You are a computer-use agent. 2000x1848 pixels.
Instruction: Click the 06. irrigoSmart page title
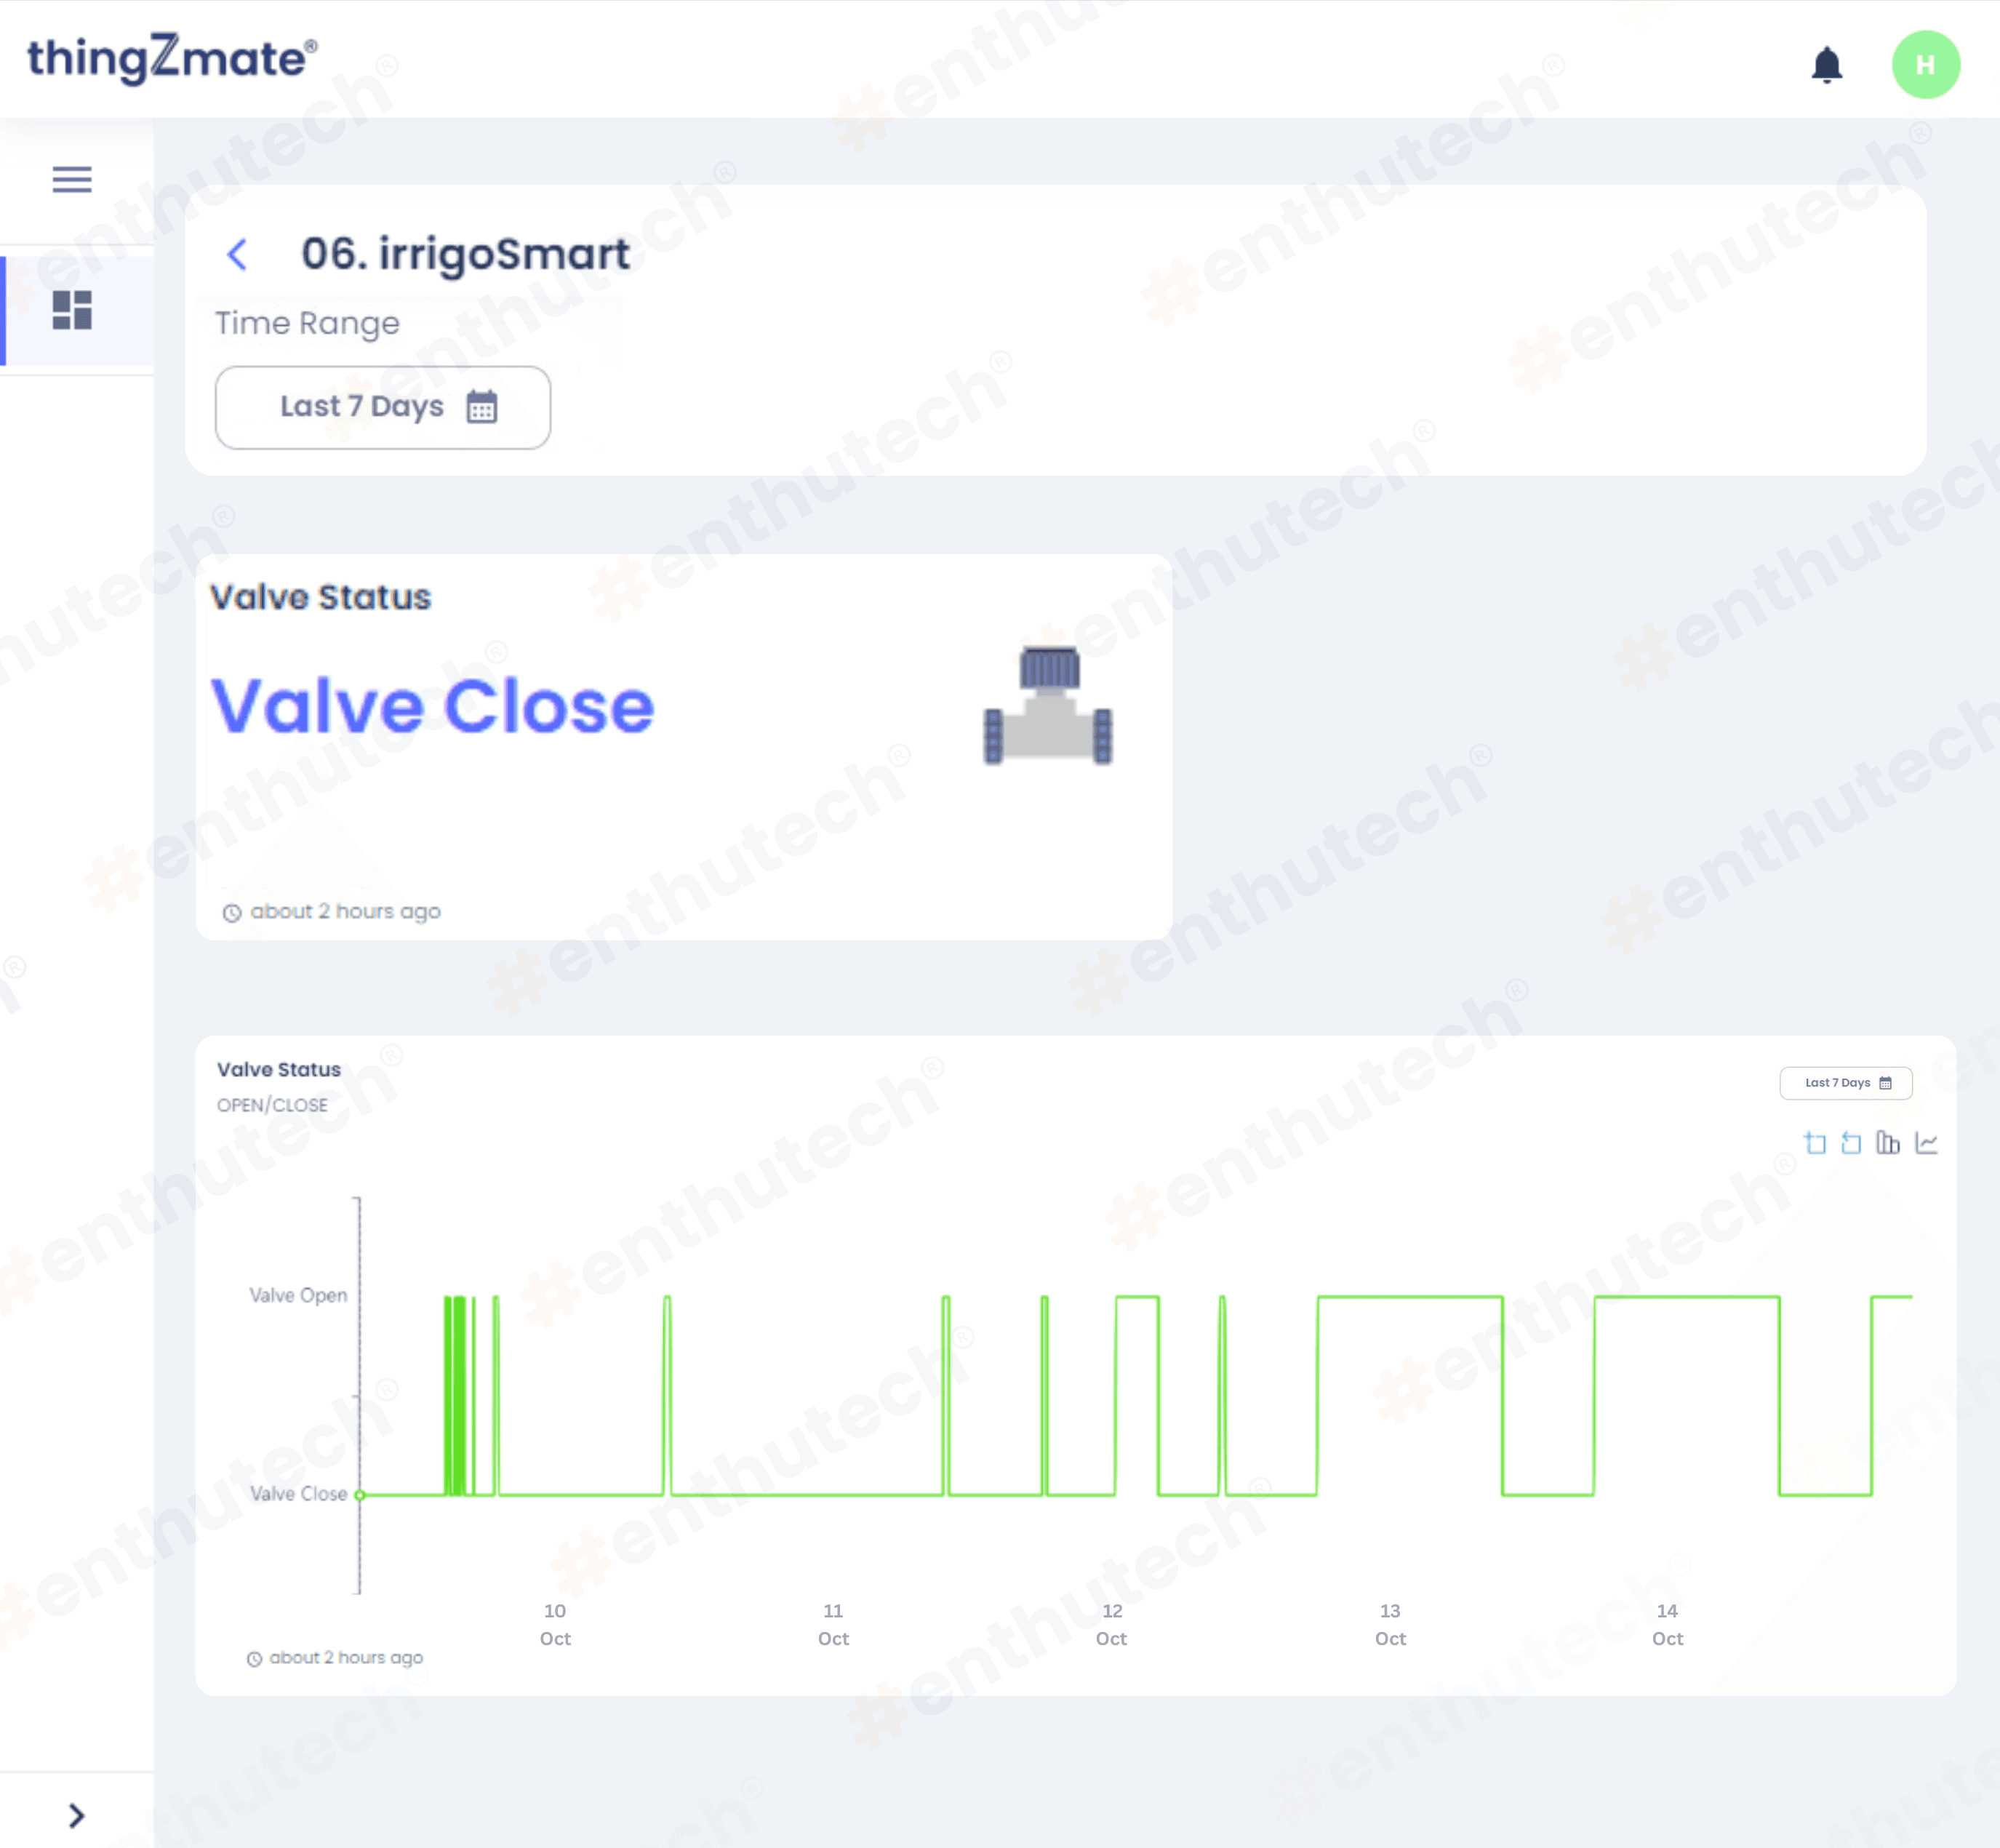[465, 254]
